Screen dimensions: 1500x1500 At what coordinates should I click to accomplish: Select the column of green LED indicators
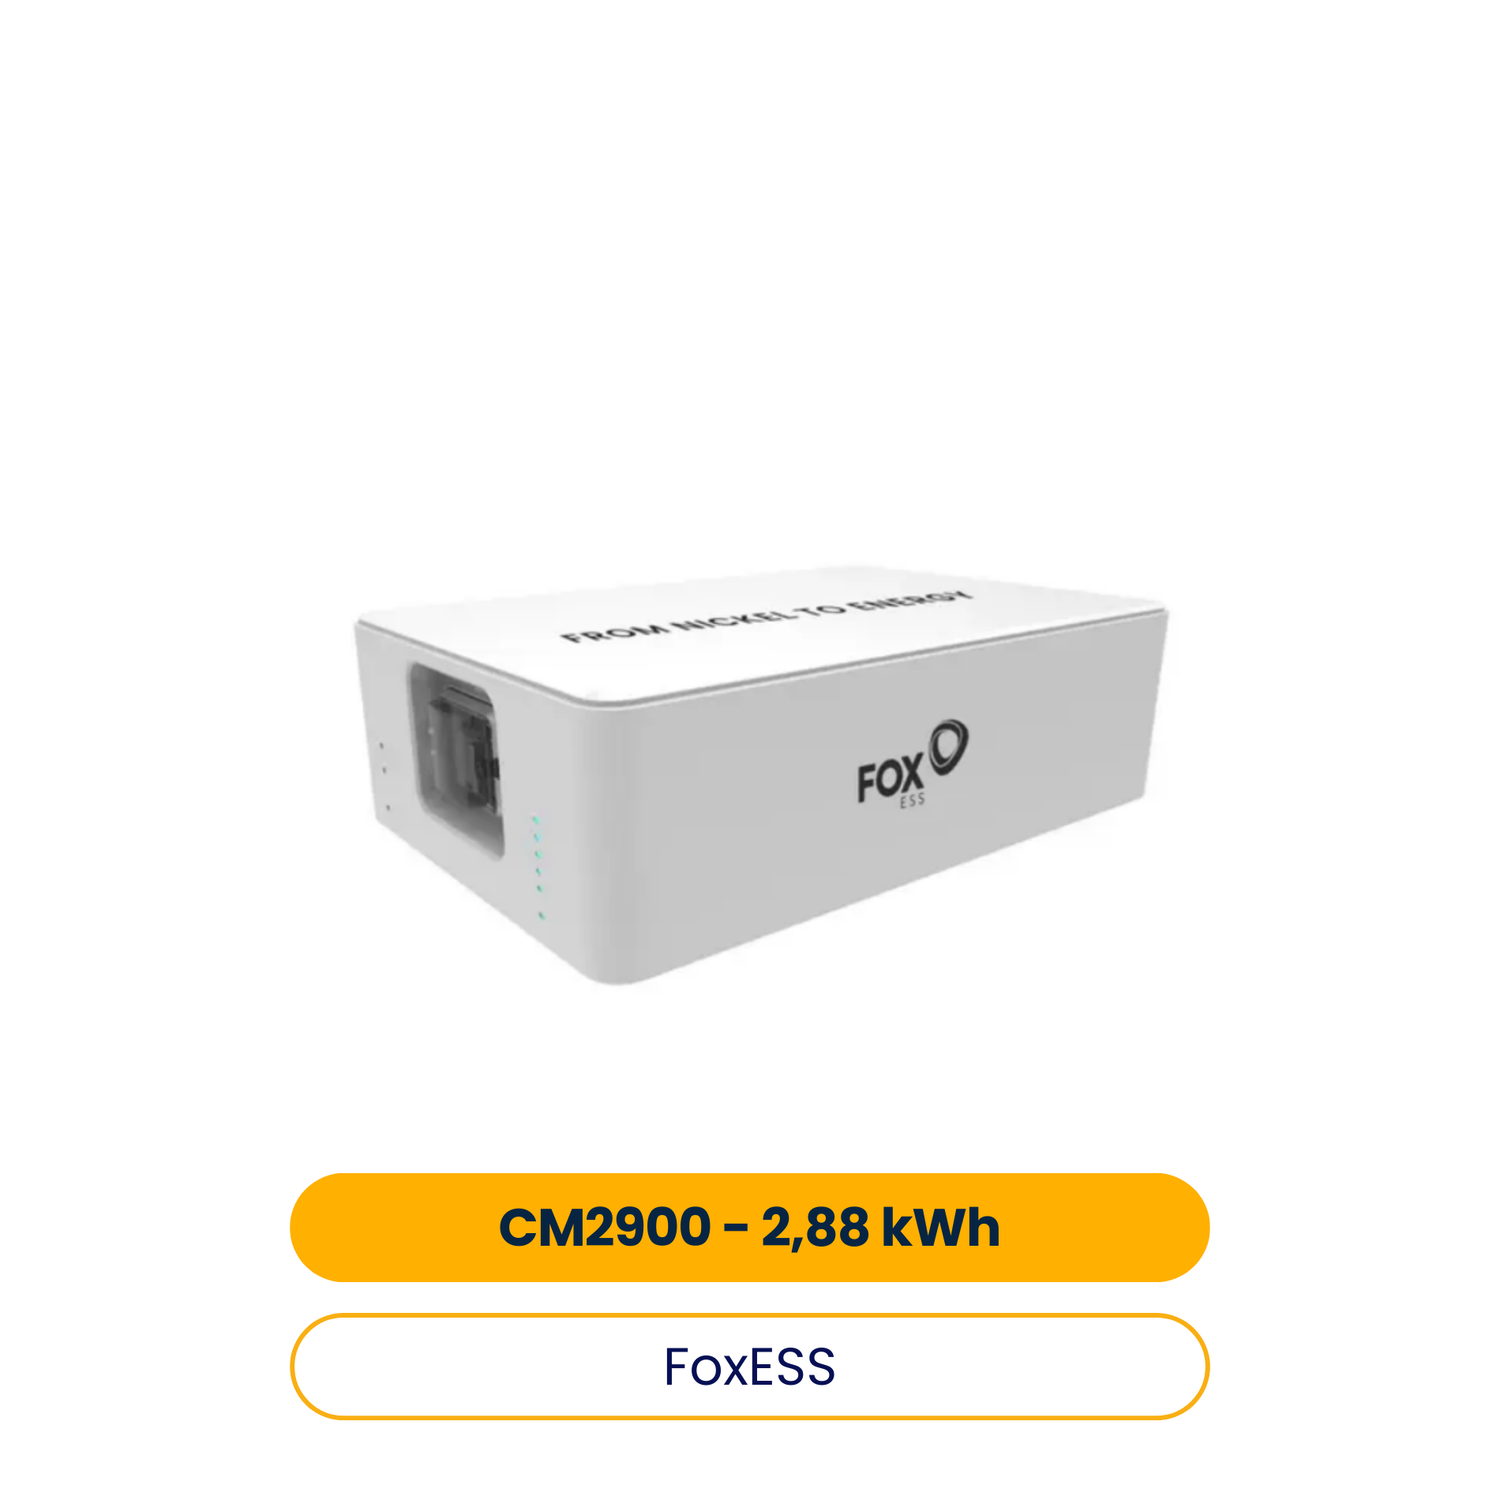click(x=538, y=868)
